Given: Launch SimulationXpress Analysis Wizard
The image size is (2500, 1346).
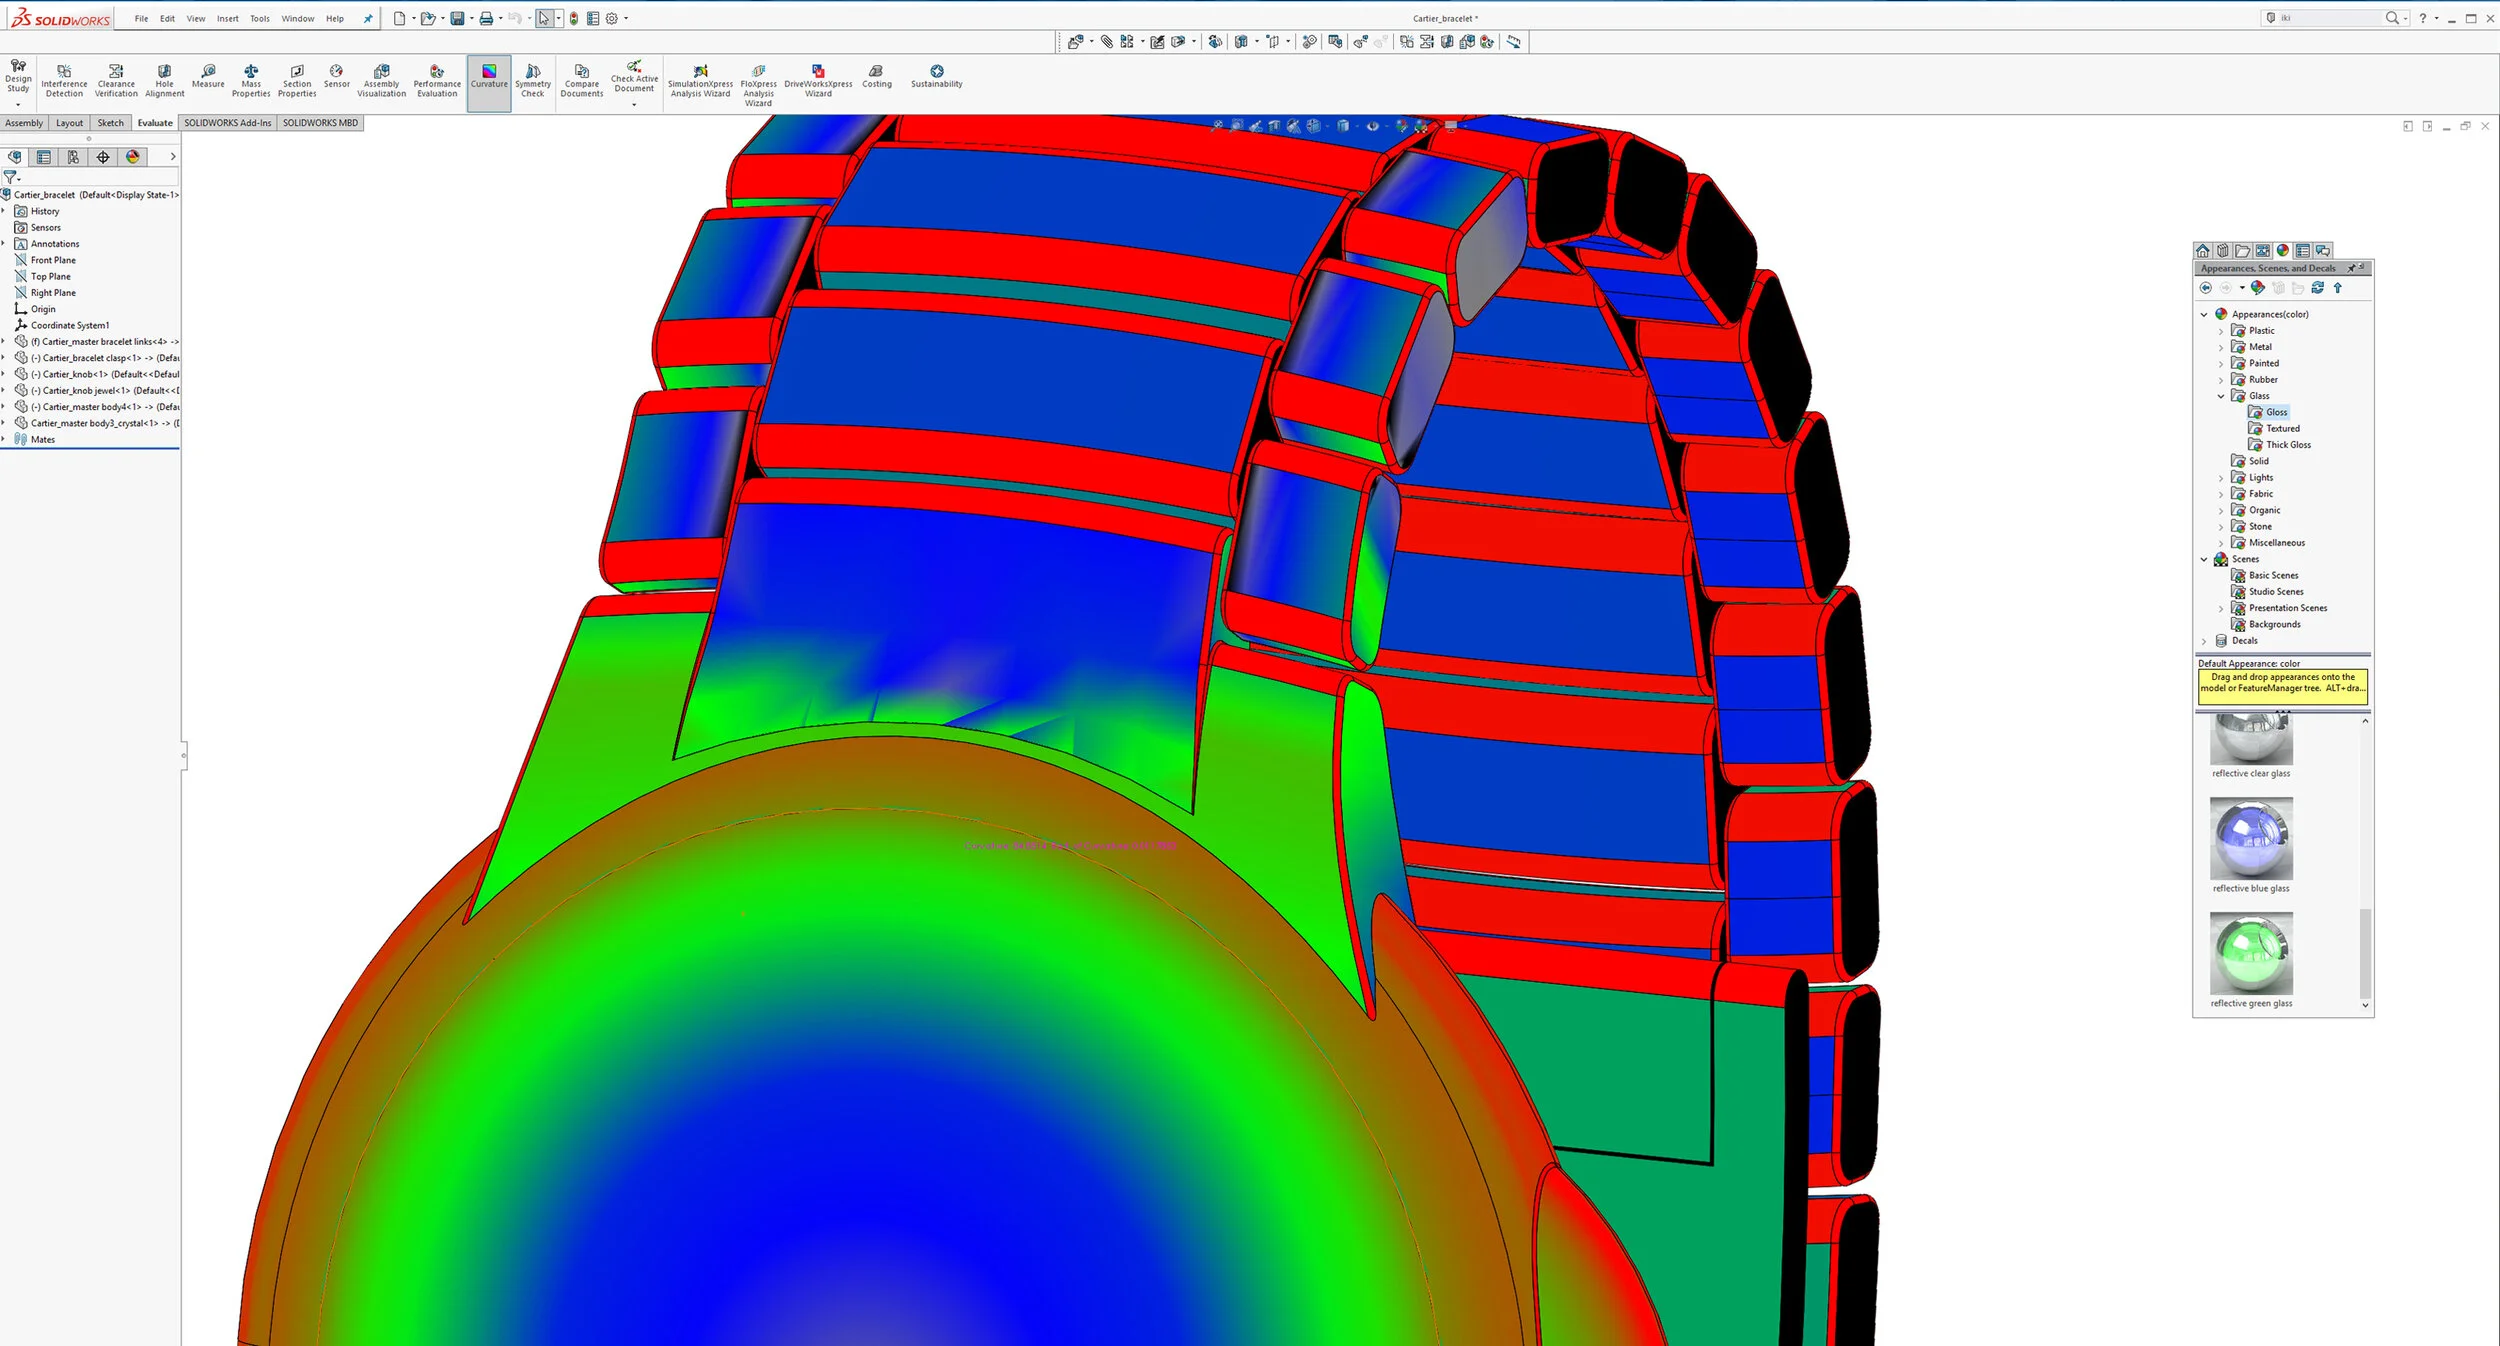Looking at the screenshot, I should [700, 81].
